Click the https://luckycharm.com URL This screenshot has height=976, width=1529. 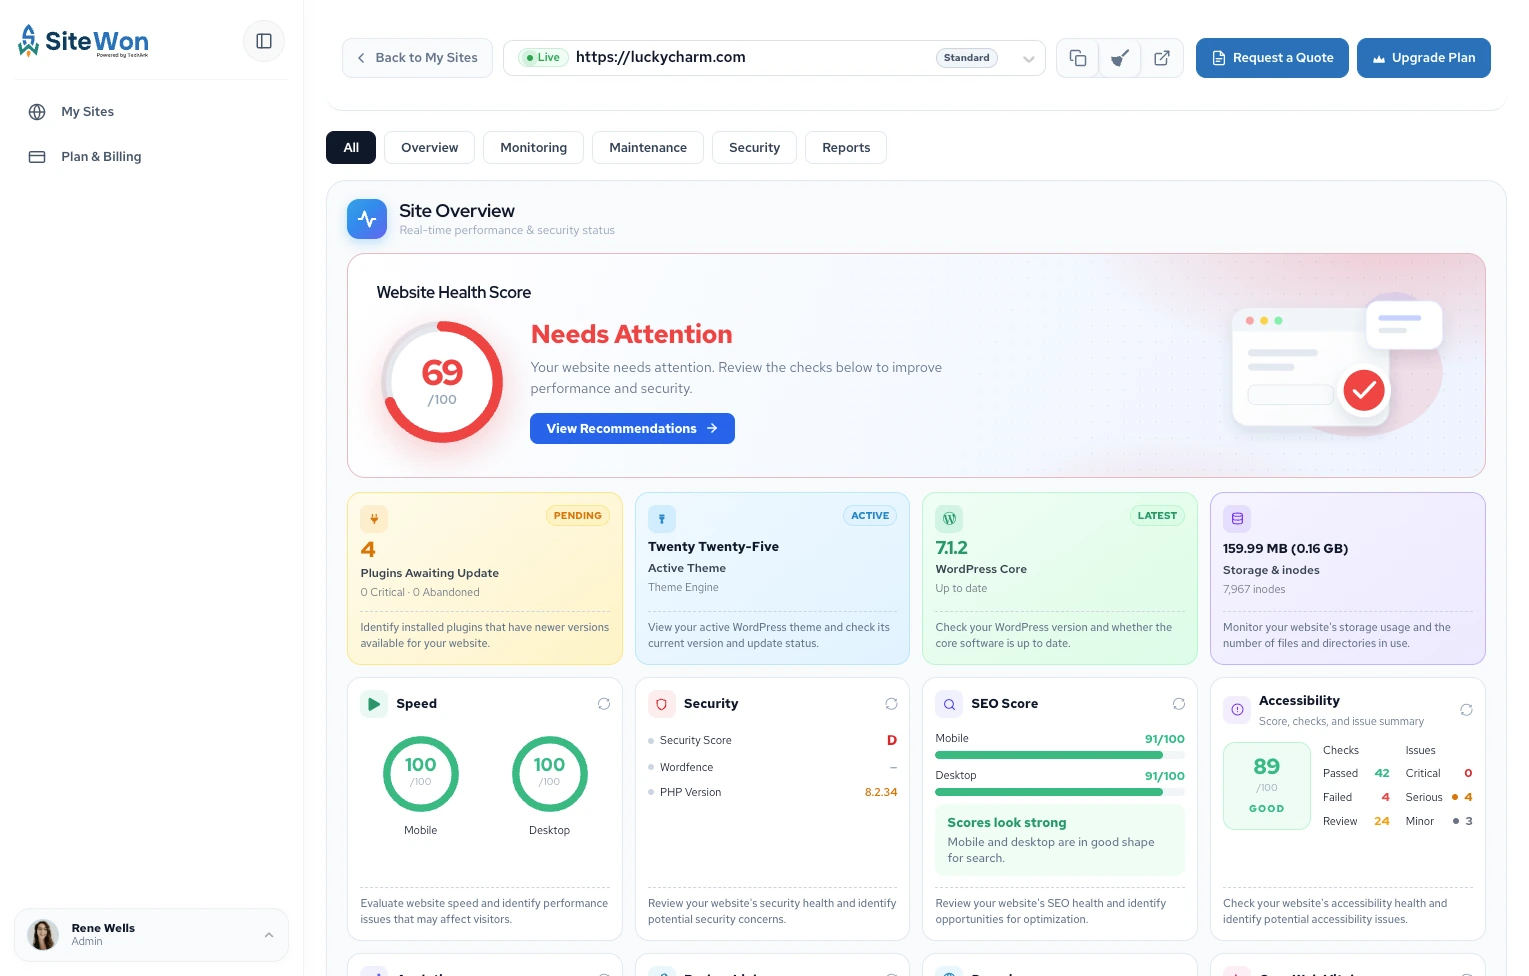pyautogui.click(x=661, y=57)
